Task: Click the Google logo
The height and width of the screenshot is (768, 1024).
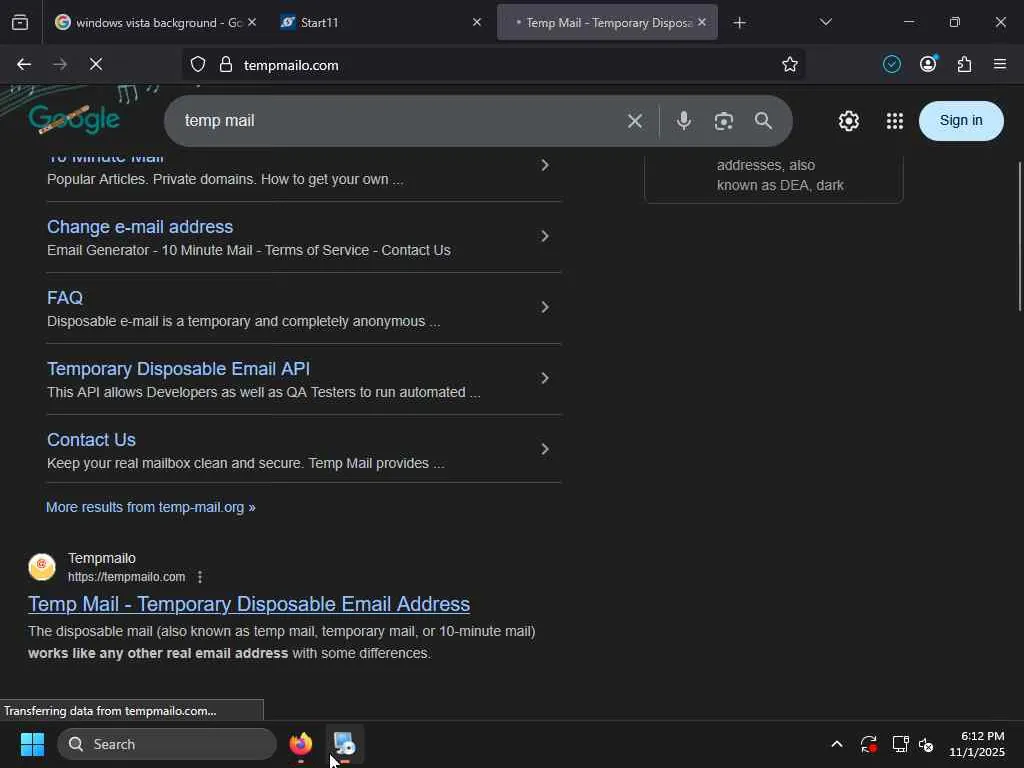Action: pyautogui.click(x=74, y=118)
